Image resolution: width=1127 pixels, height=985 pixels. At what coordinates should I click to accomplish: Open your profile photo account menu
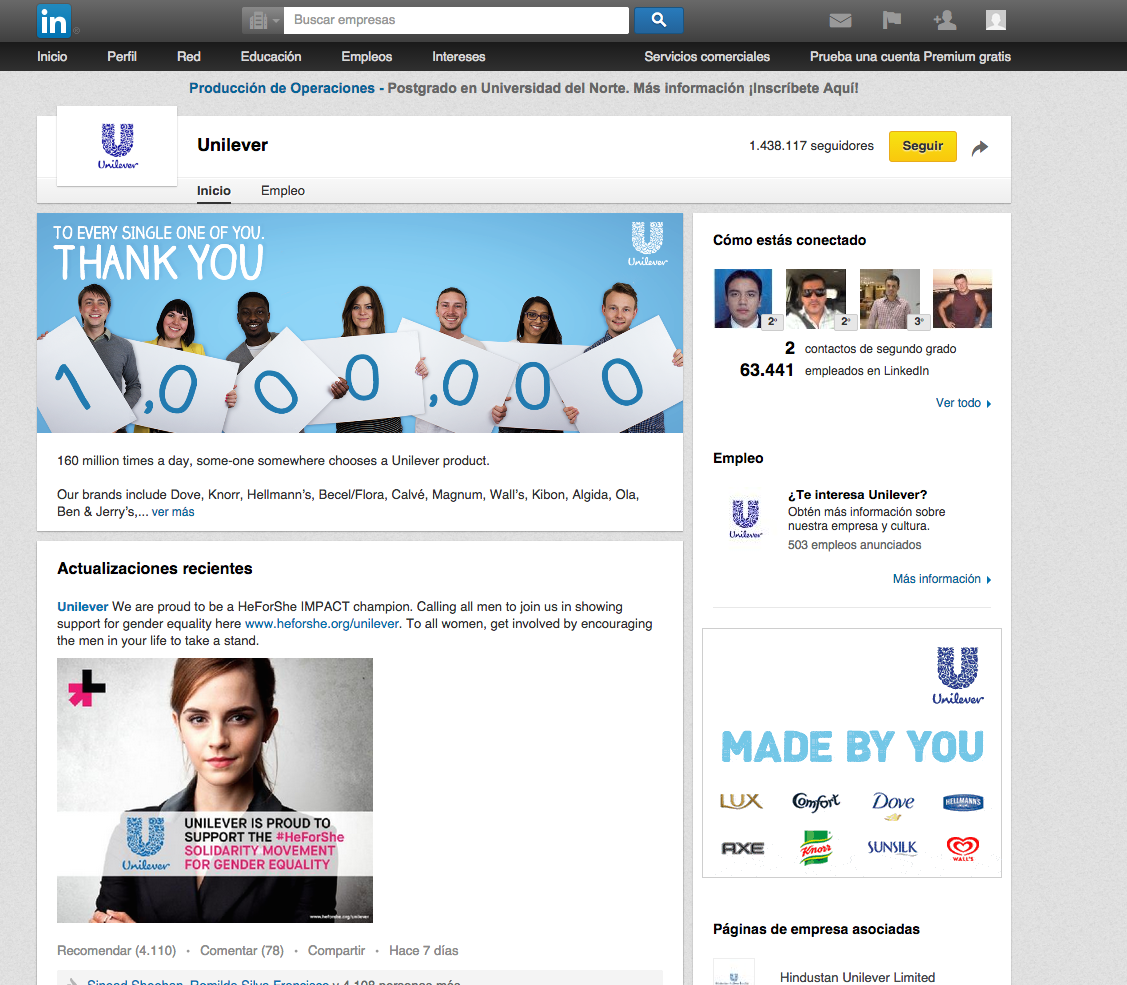point(996,20)
